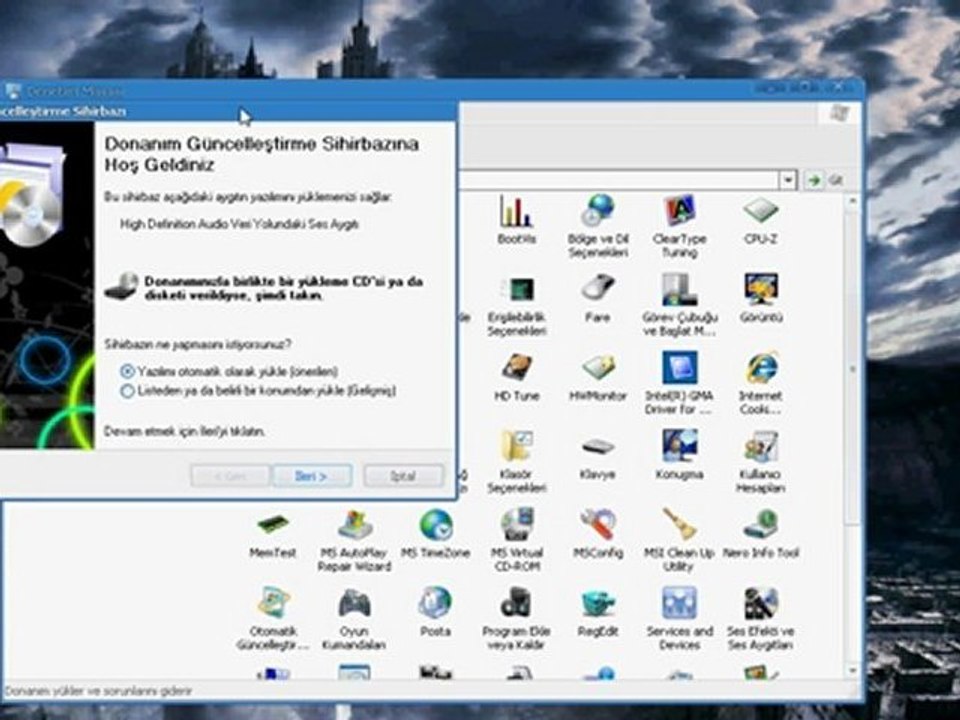
Task: Click status bar text 'Donanım yükler ve sorunlarını giderir'
Action: 98,691
